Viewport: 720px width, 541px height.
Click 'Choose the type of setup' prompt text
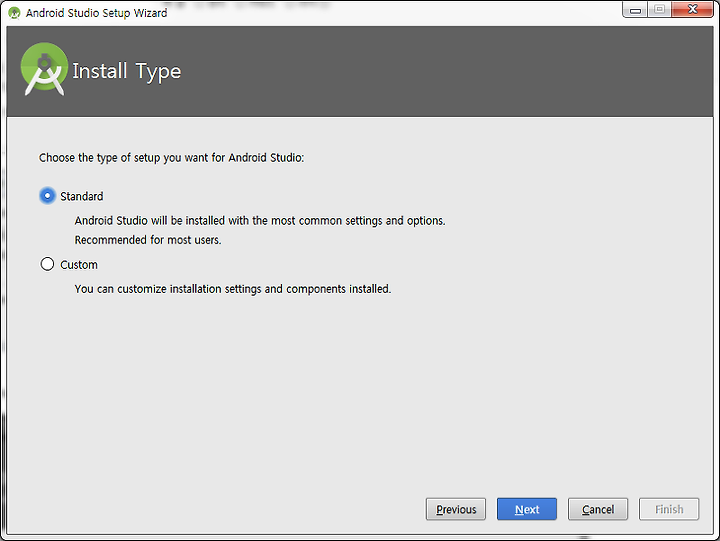click(x=171, y=158)
